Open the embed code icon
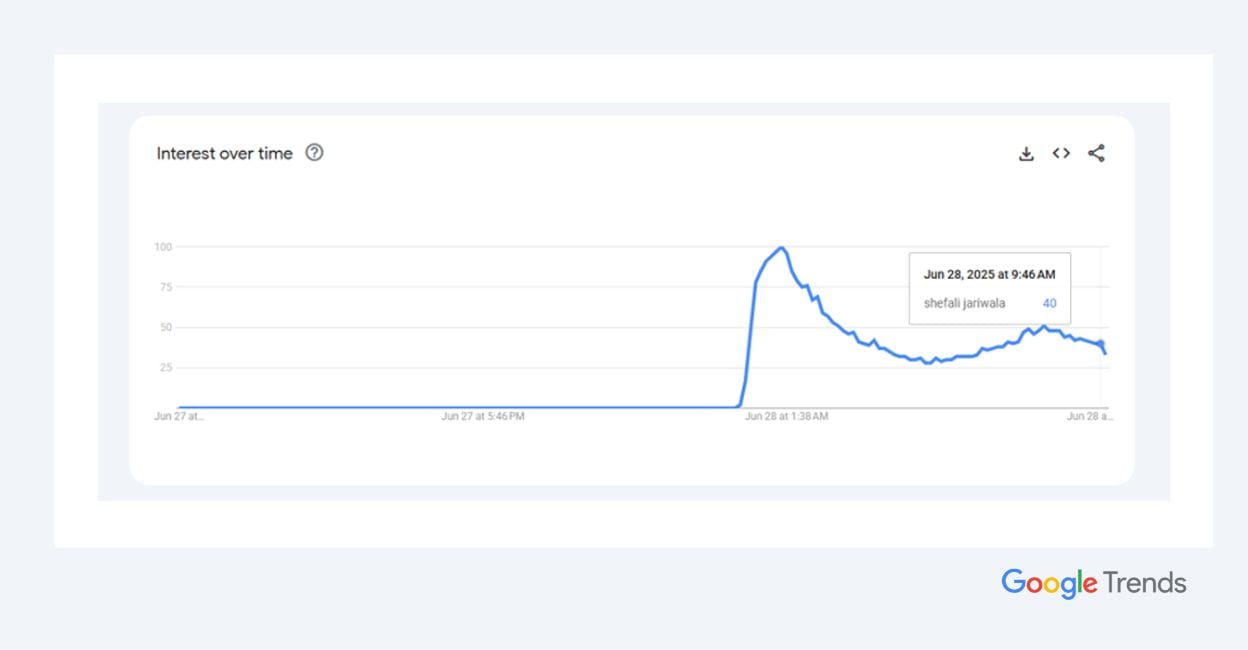This screenshot has width=1248, height=650. coord(1061,153)
